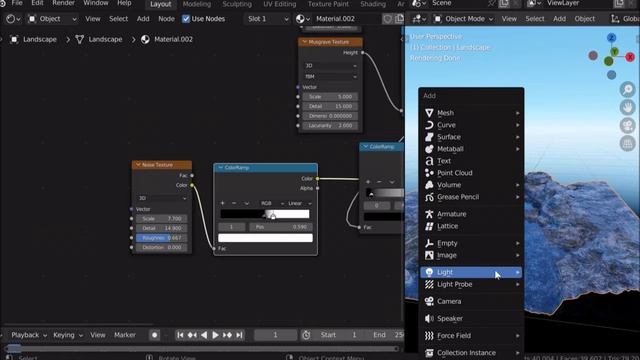Screen dimensions: 640x360
Task: Jump to timeline end frame
Action: (239, 335)
